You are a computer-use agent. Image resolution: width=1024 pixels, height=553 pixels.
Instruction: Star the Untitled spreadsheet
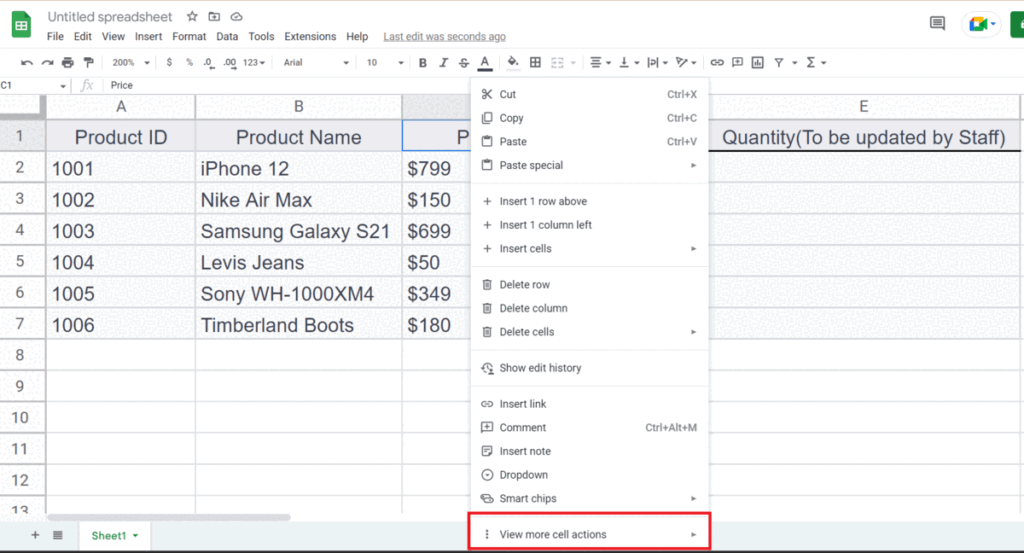click(x=192, y=16)
